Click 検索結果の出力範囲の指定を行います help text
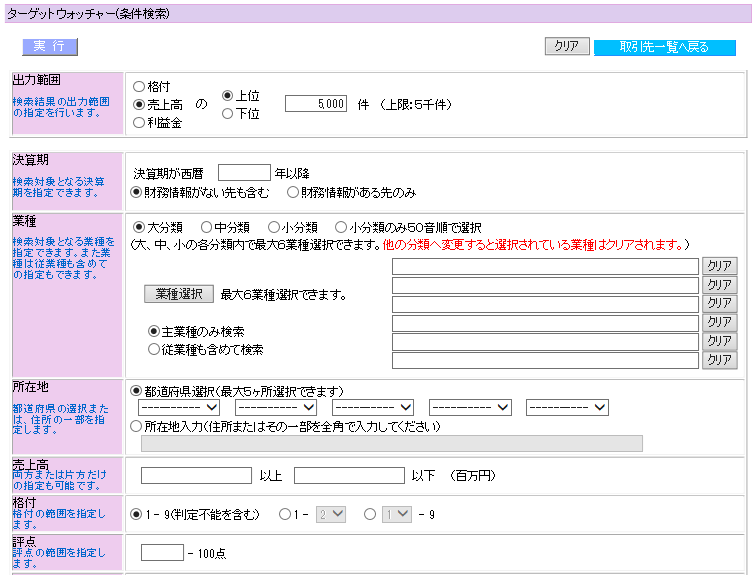The image size is (756, 575). [x=61, y=107]
